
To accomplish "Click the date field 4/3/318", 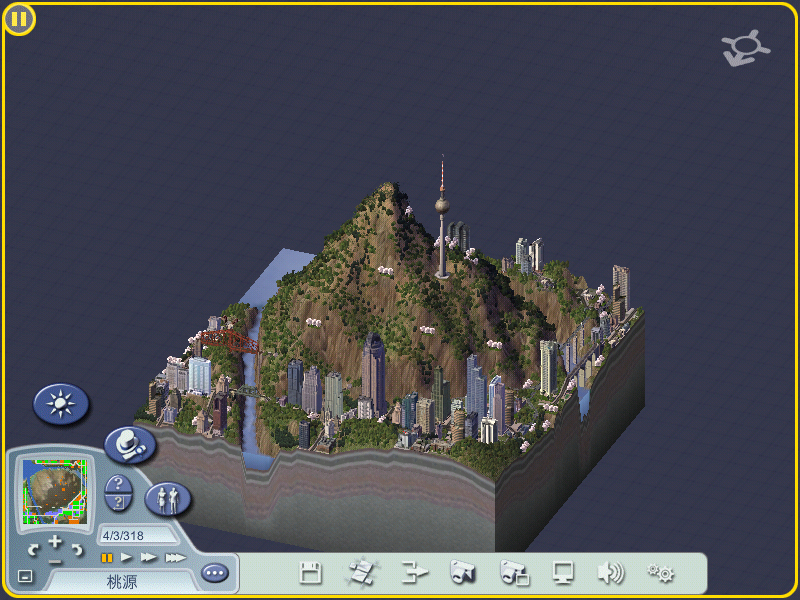I will [137, 536].
